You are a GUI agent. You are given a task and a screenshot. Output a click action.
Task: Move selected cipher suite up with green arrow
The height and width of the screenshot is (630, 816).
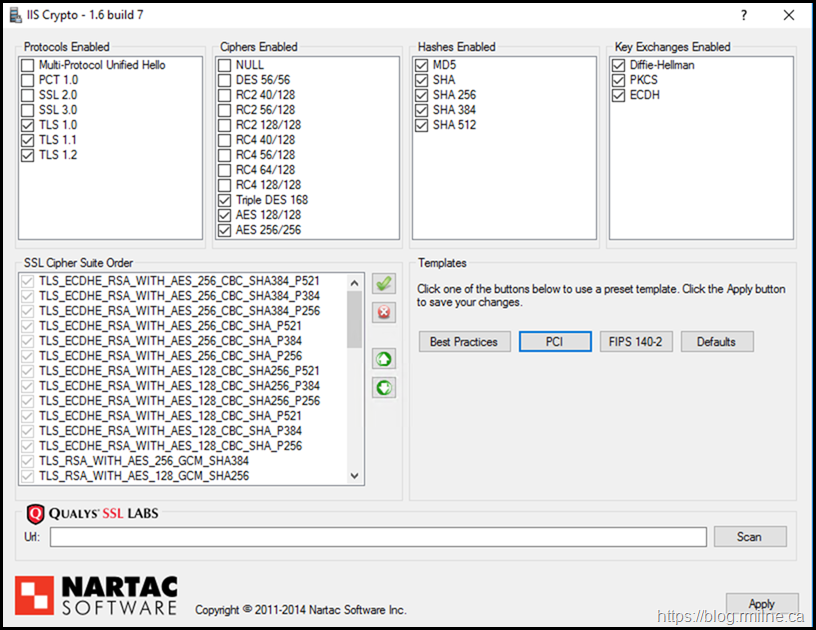[383, 358]
